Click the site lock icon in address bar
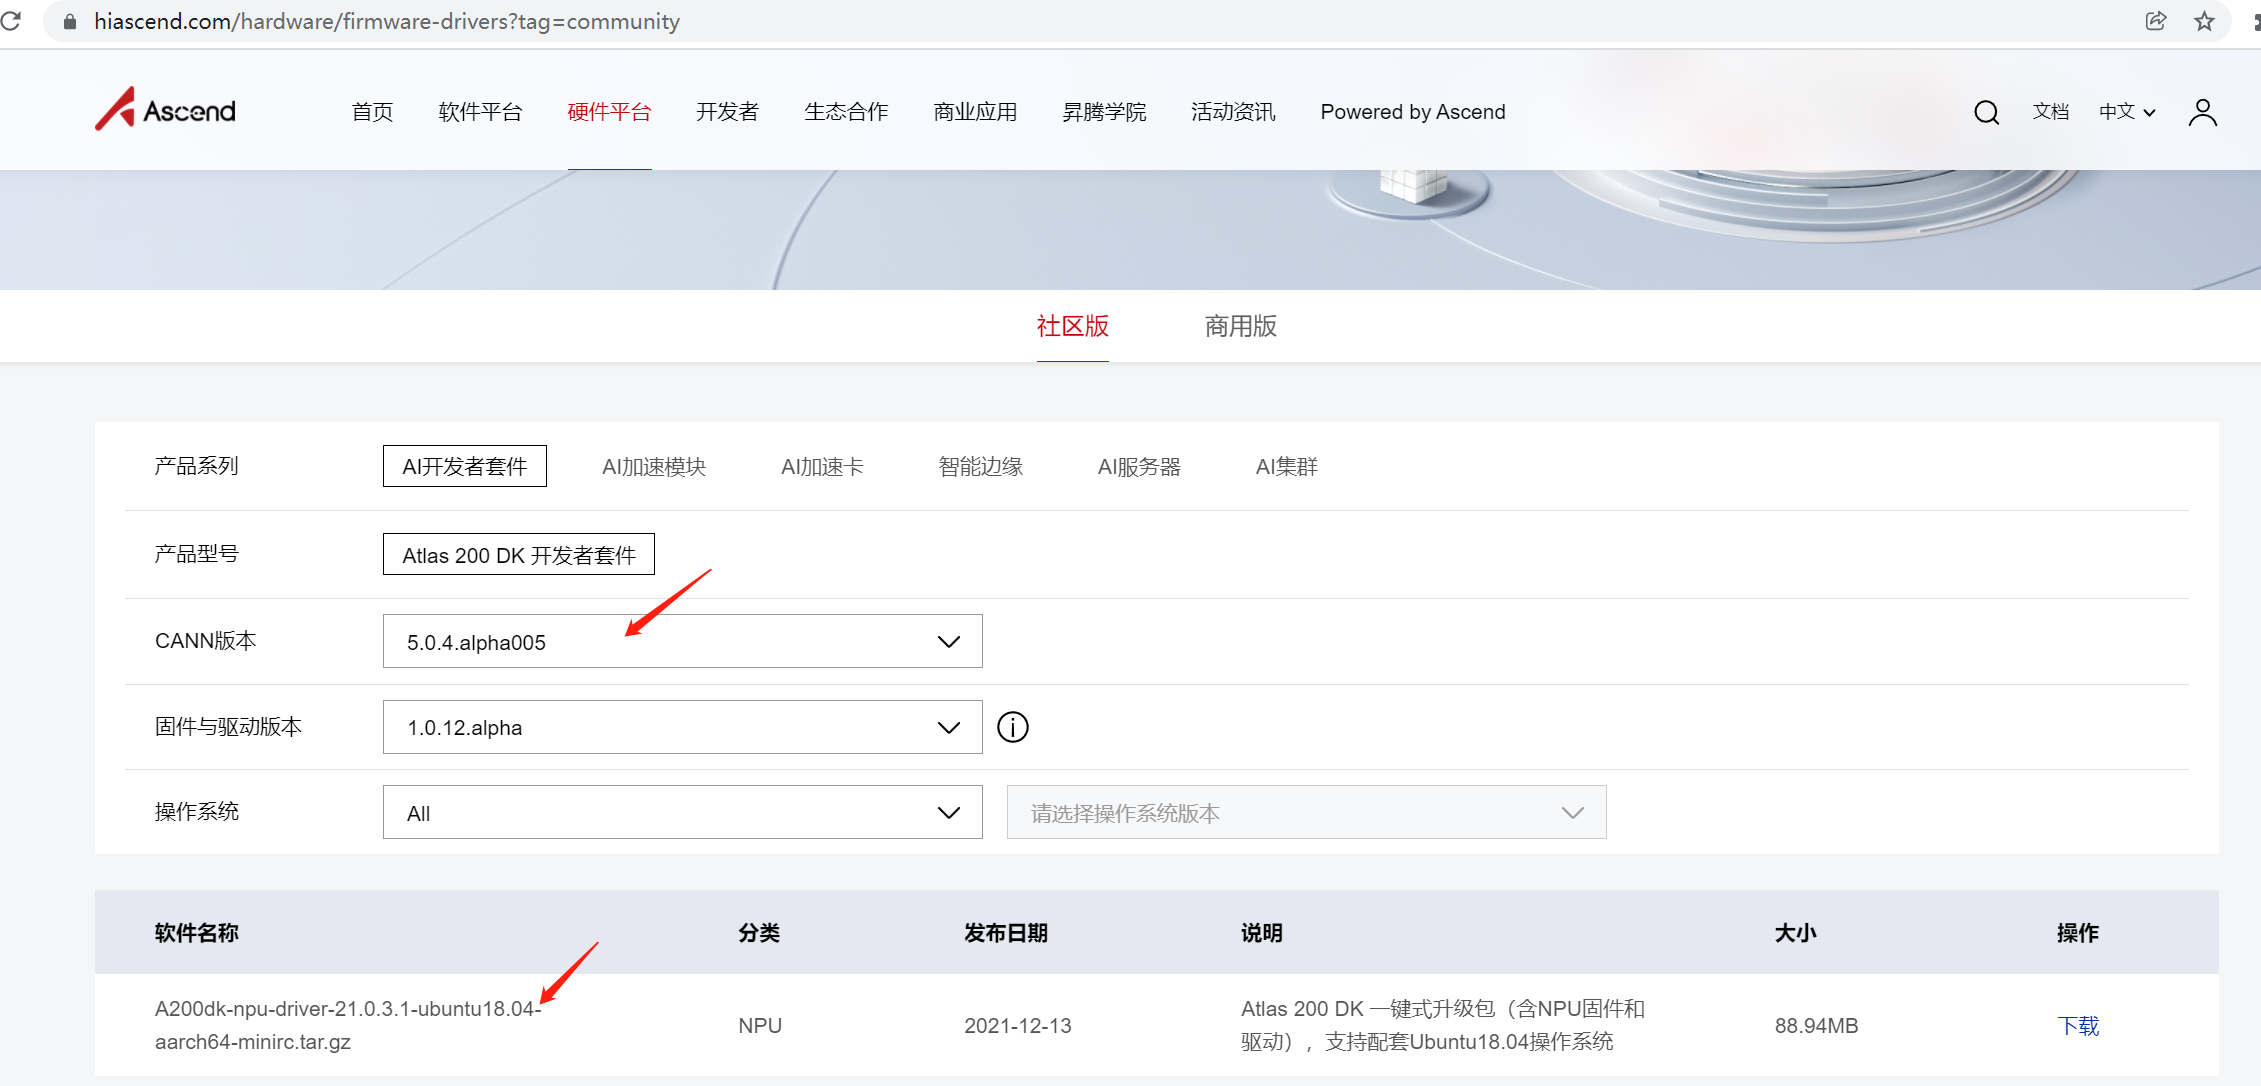The width and height of the screenshot is (2261, 1086). tap(70, 21)
